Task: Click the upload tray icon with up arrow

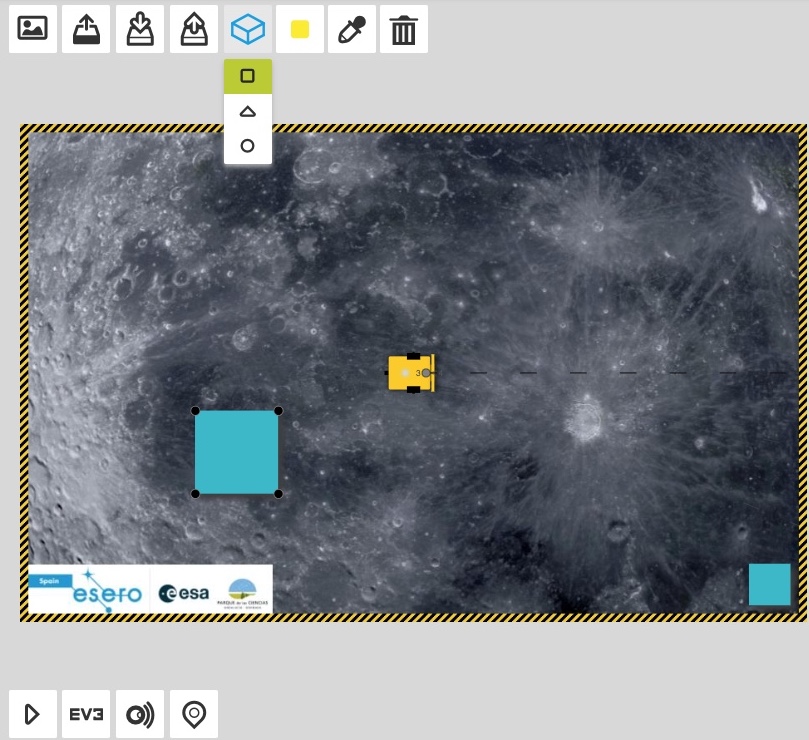Action: [x=86, y=29]
